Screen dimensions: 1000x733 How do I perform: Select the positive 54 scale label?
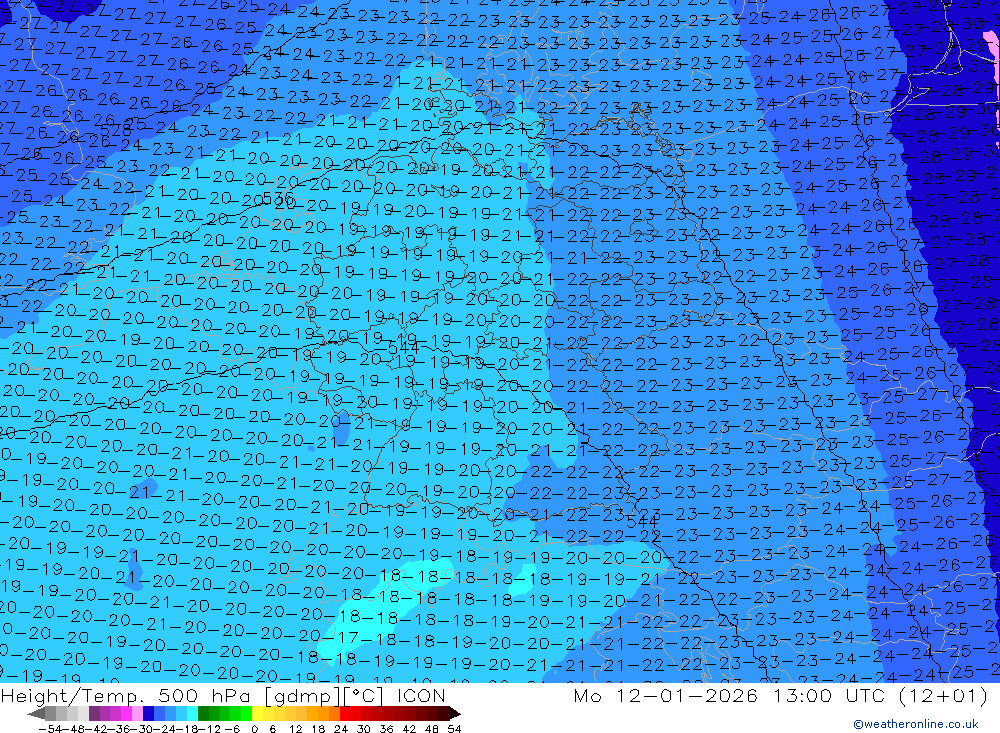click(454, 729)
